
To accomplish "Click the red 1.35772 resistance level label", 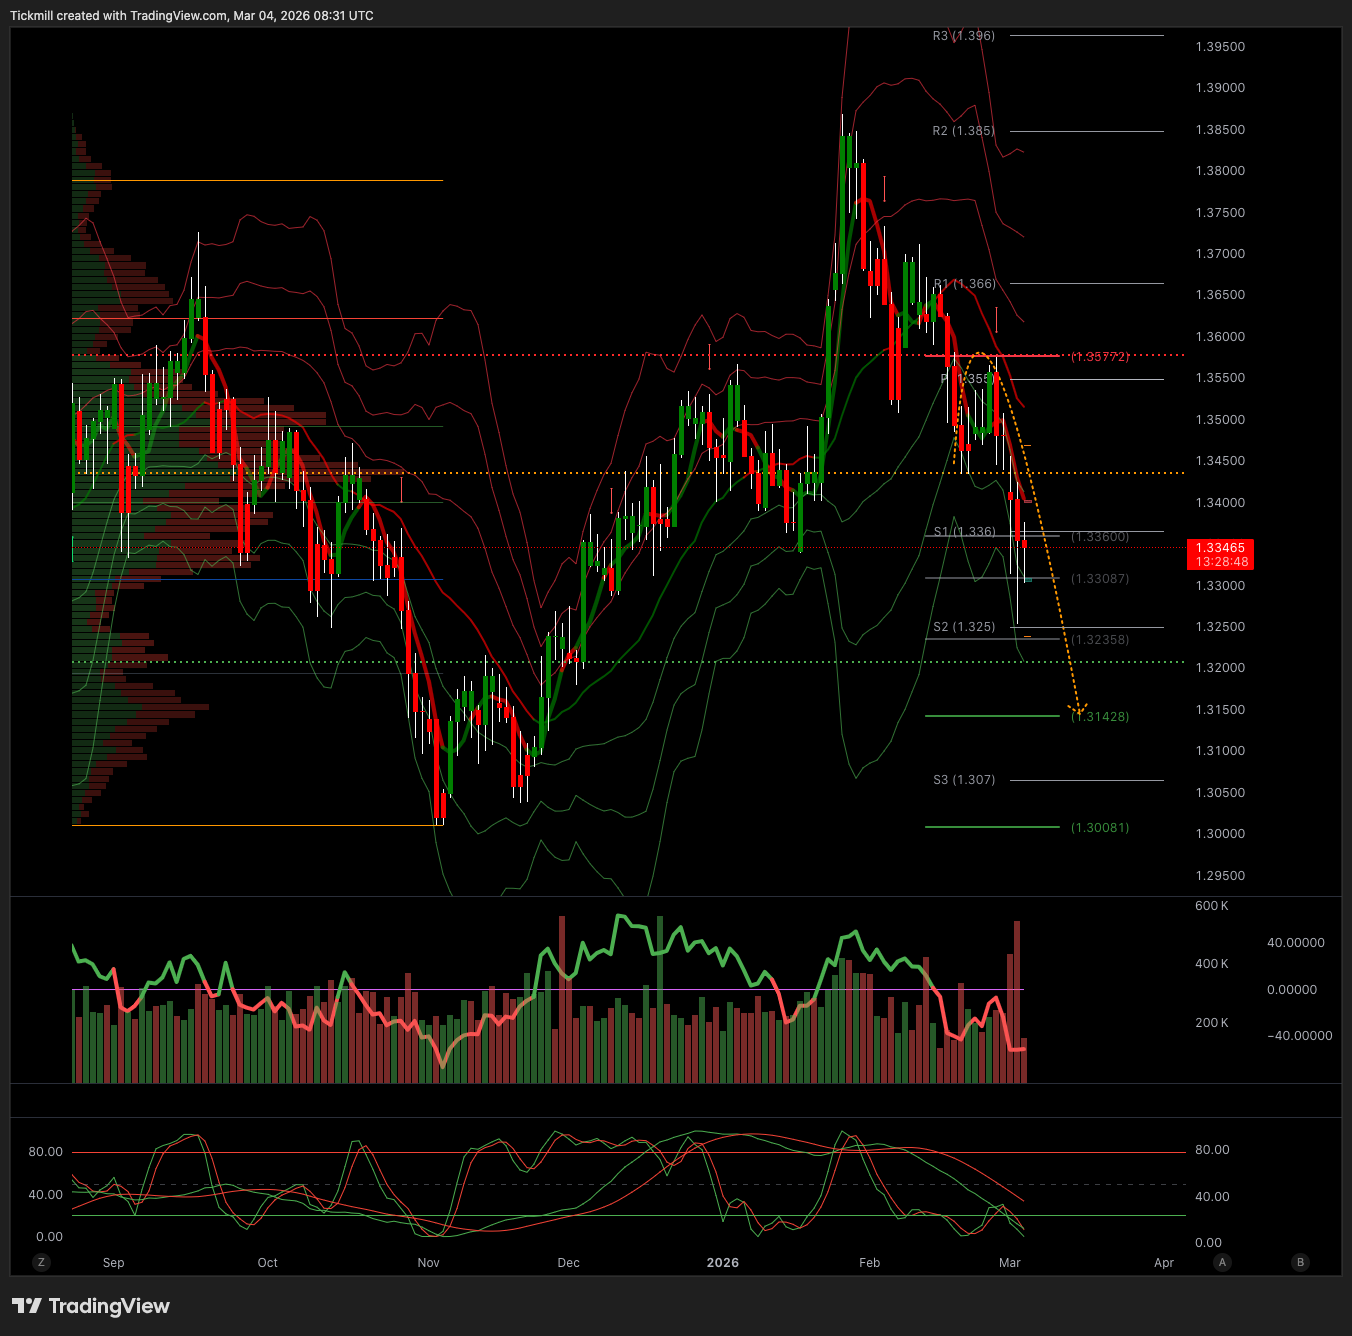I will (x=1100, y=357).
